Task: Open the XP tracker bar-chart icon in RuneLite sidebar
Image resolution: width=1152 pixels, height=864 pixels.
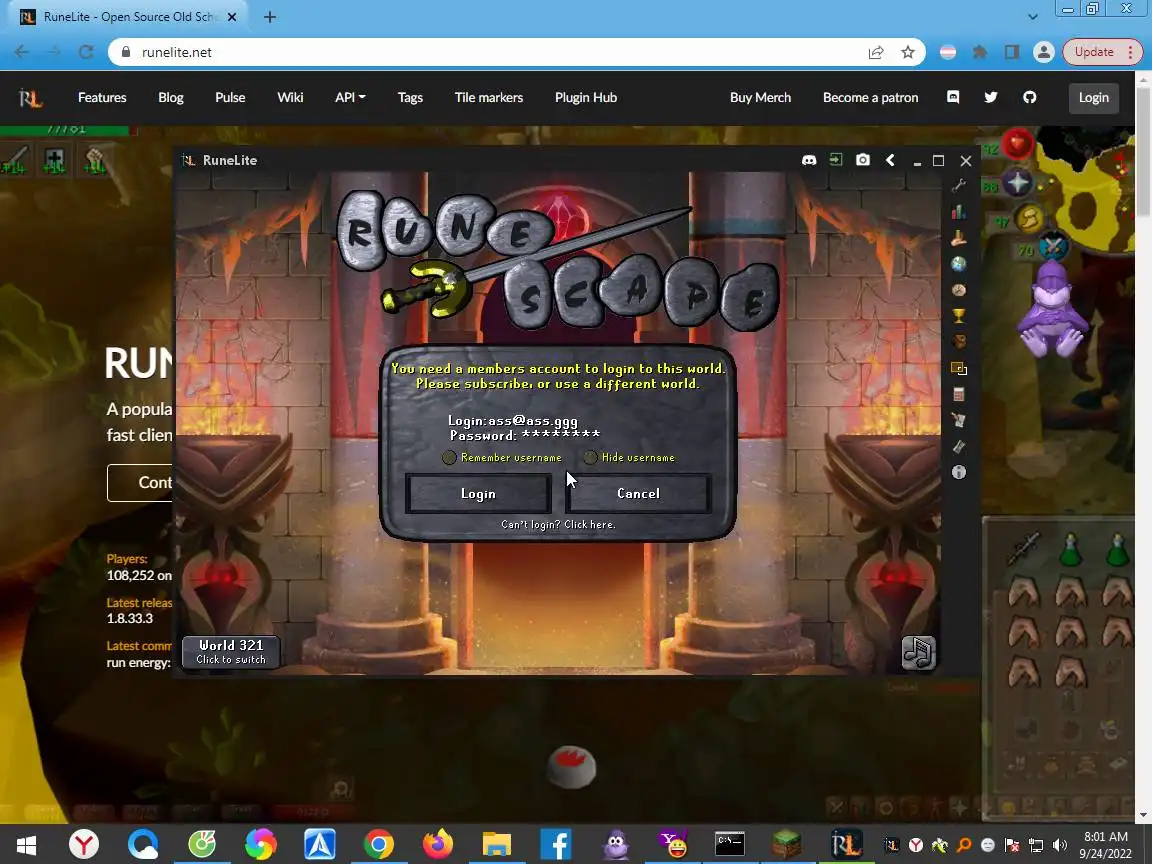Action: coord(958,212)
